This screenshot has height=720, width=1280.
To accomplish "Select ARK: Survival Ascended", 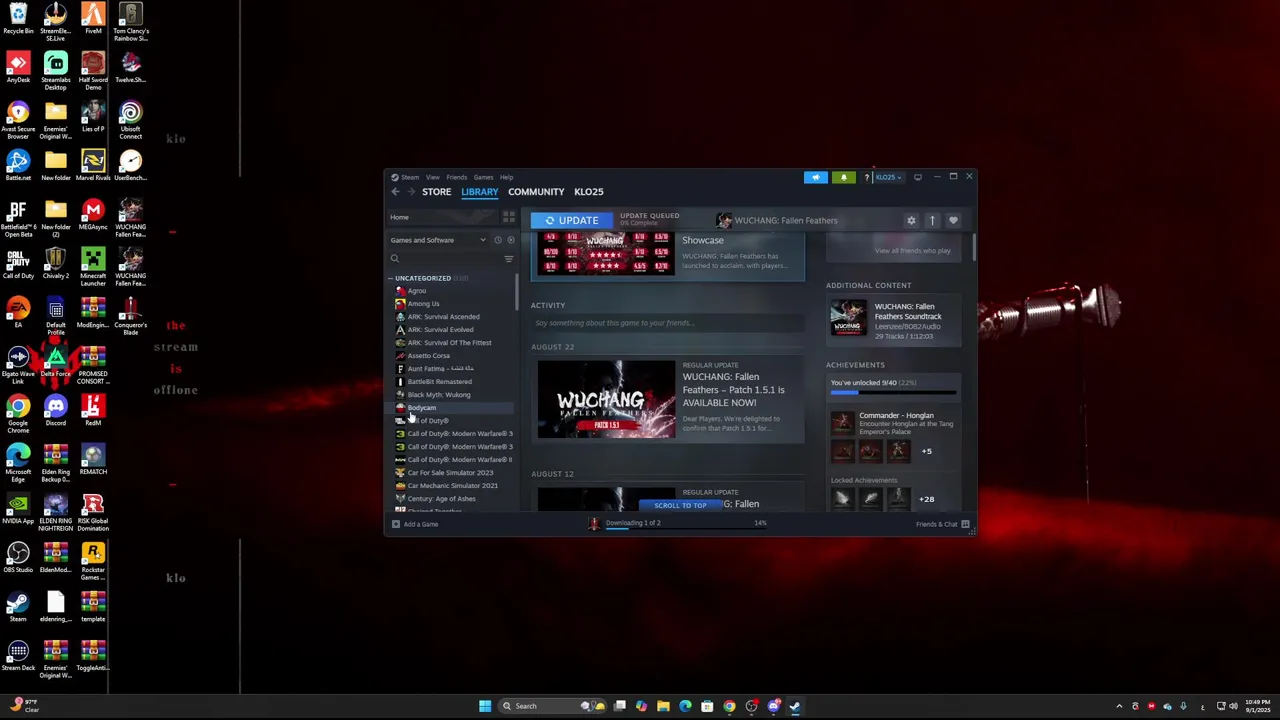I will point(451,317).
